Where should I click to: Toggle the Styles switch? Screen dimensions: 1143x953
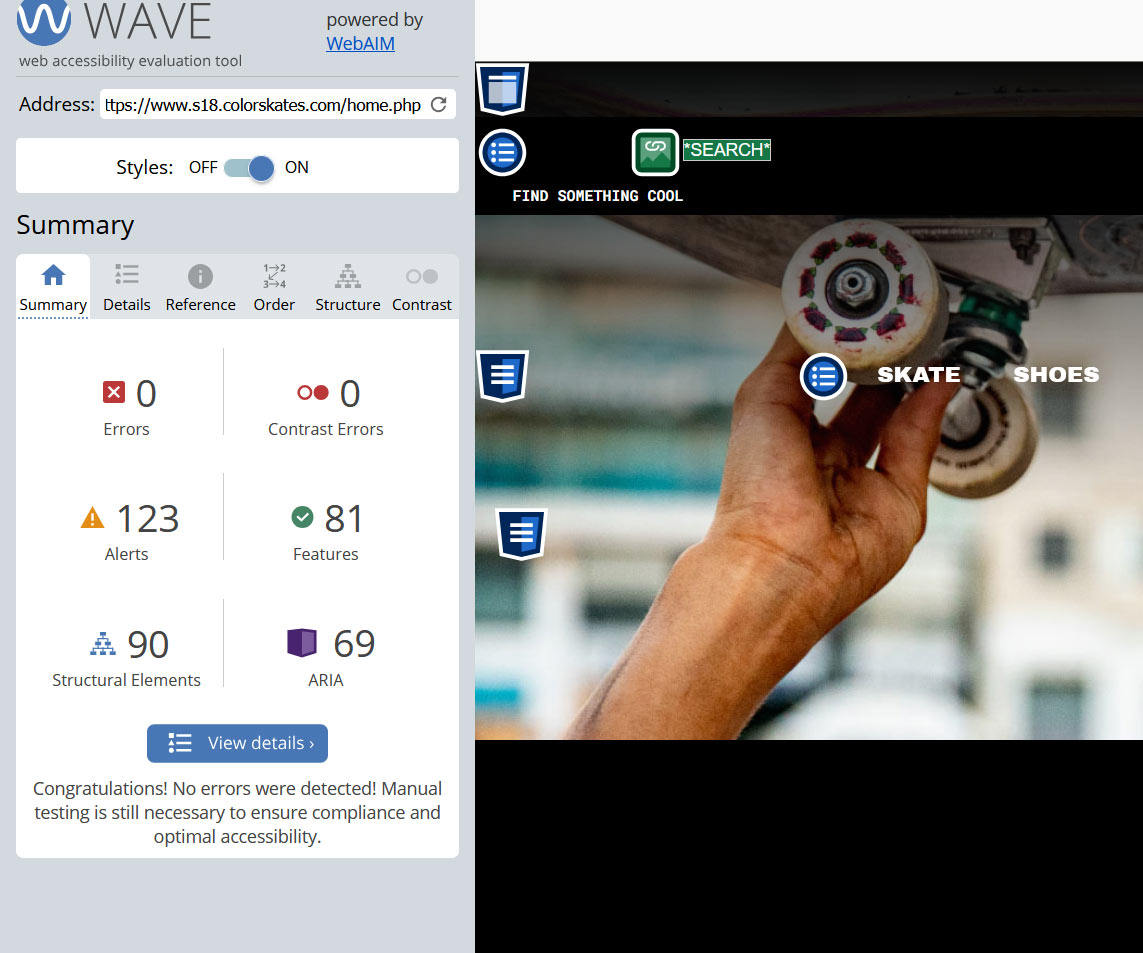[249, 168]
